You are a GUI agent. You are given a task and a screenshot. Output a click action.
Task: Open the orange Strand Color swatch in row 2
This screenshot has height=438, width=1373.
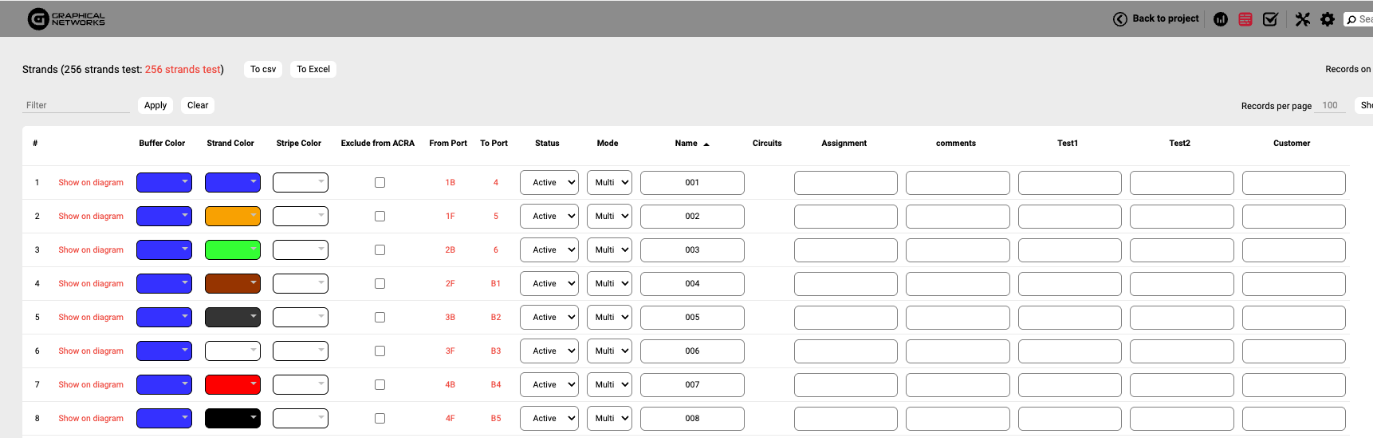[232, 216]
